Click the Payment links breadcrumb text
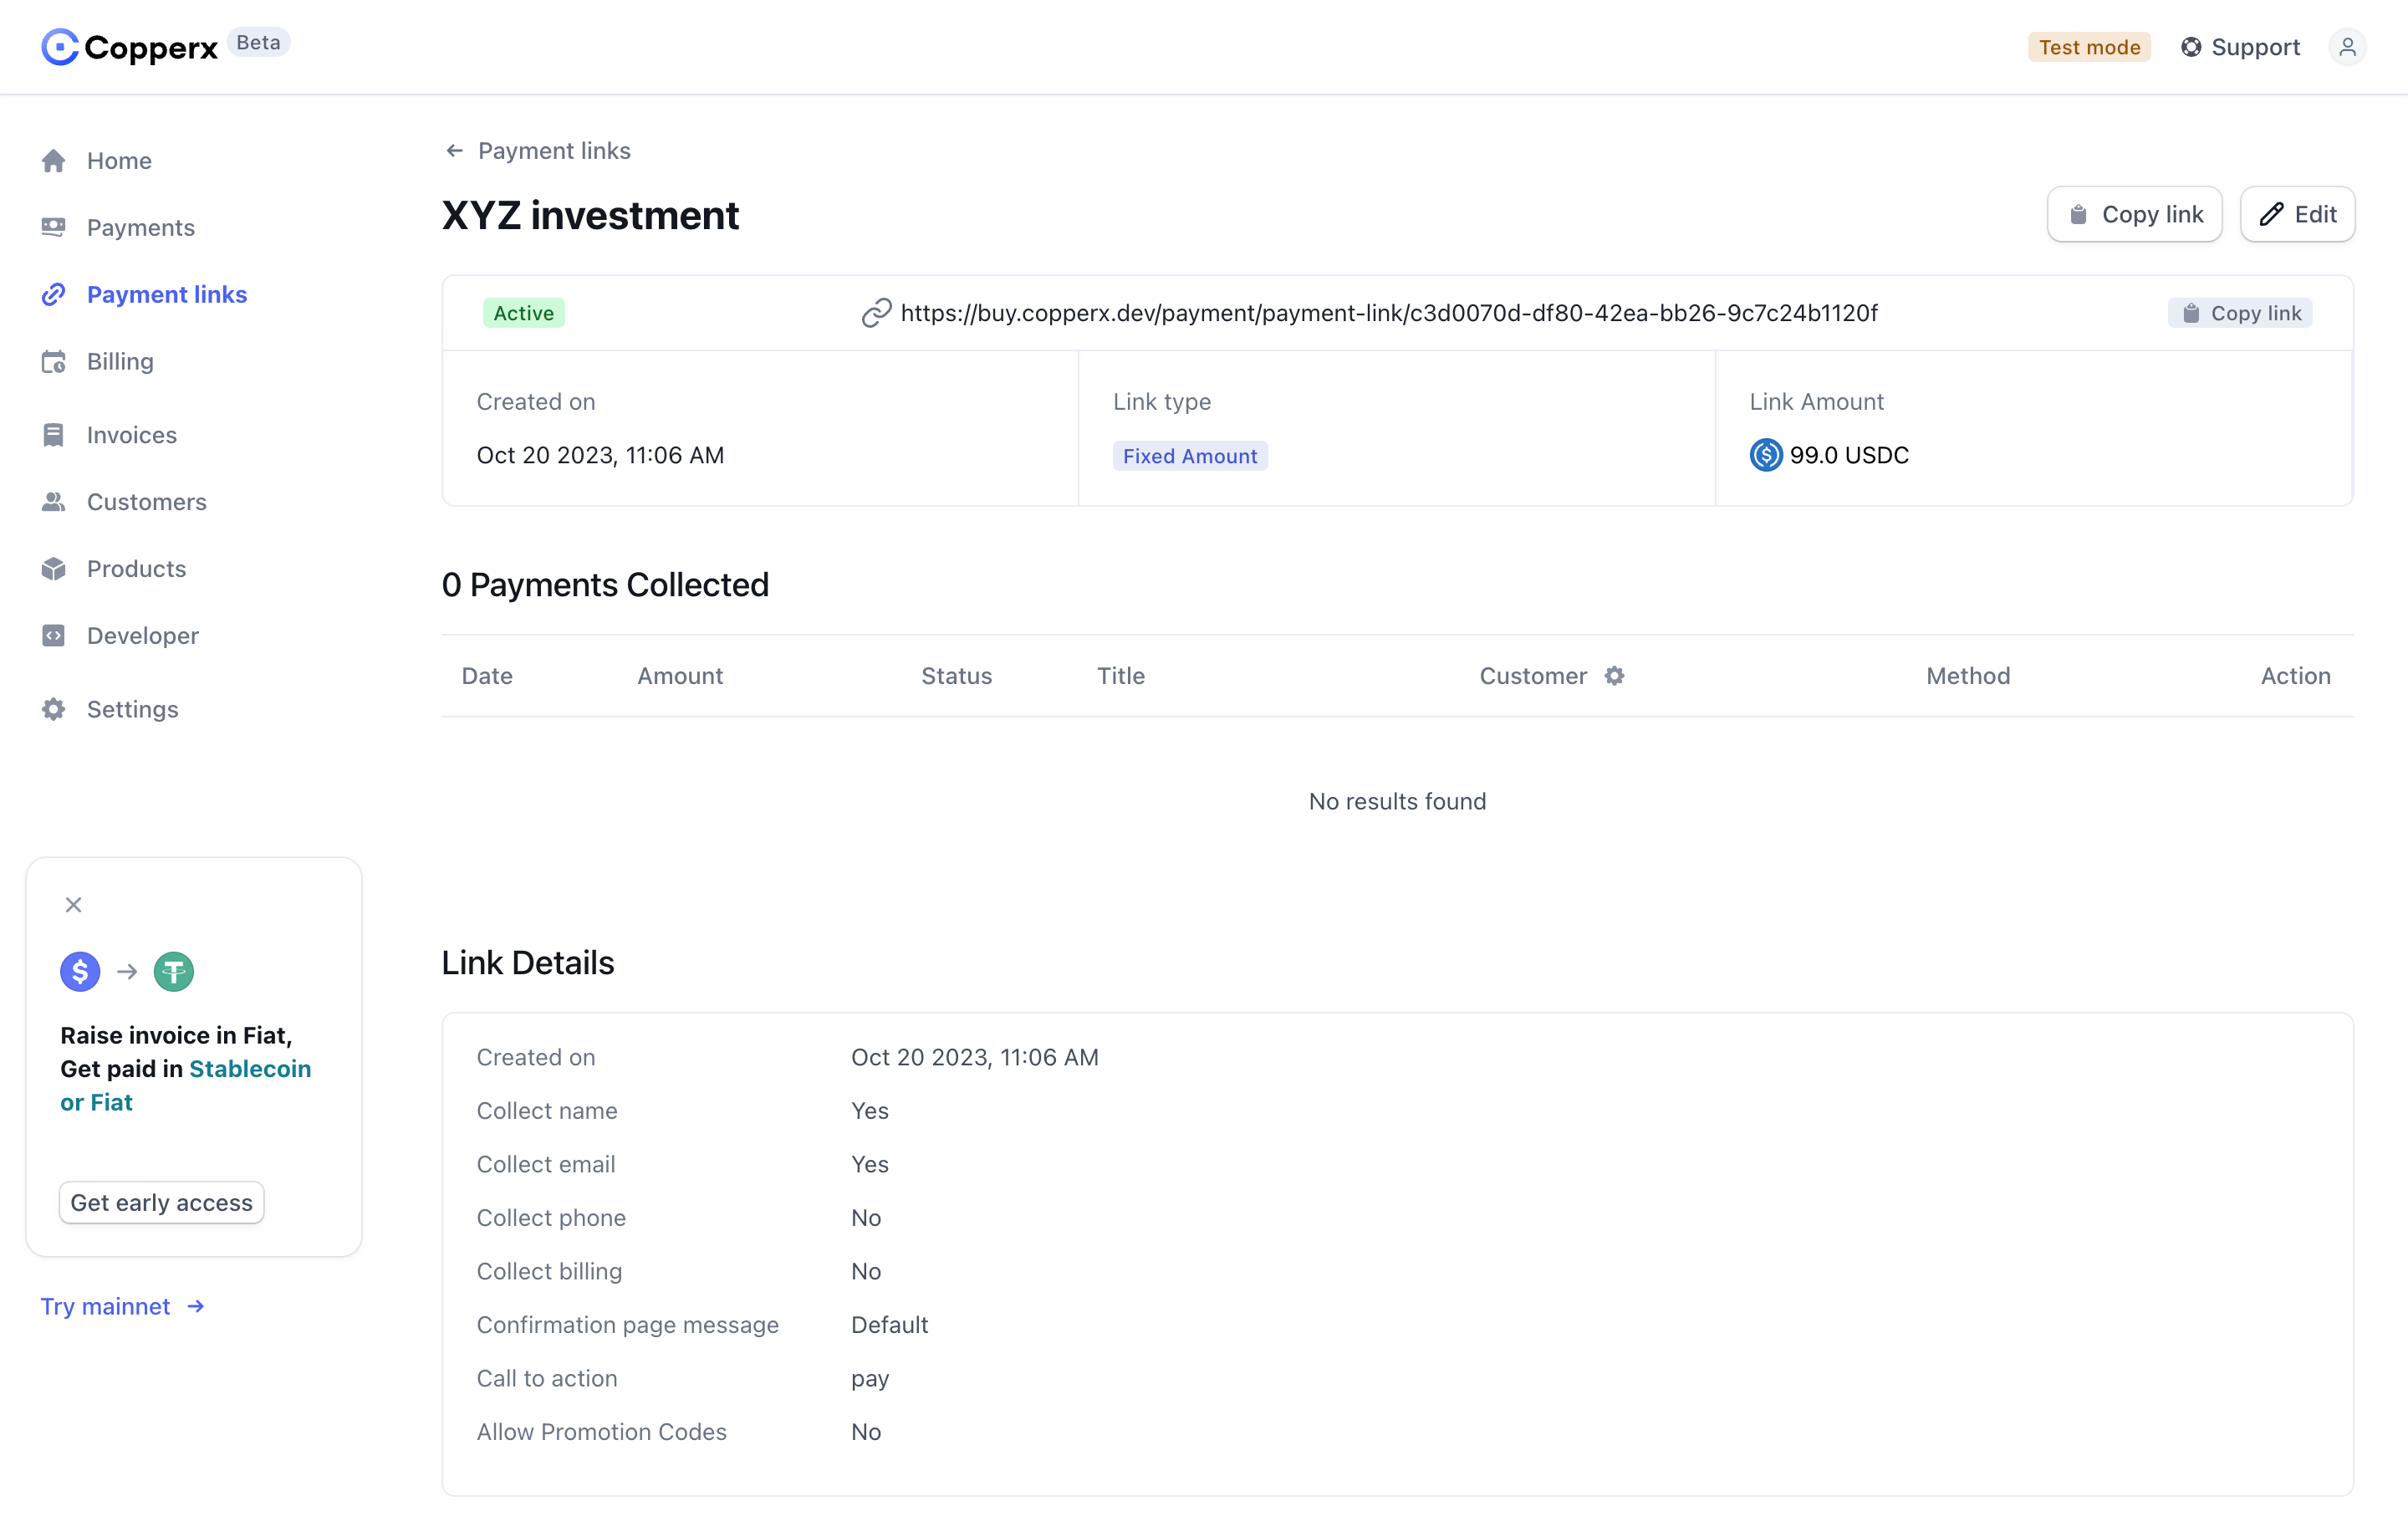Image resolution: width=2408 pixels, height=1537 pixels. pyautogui.click(x=554, y=151)
